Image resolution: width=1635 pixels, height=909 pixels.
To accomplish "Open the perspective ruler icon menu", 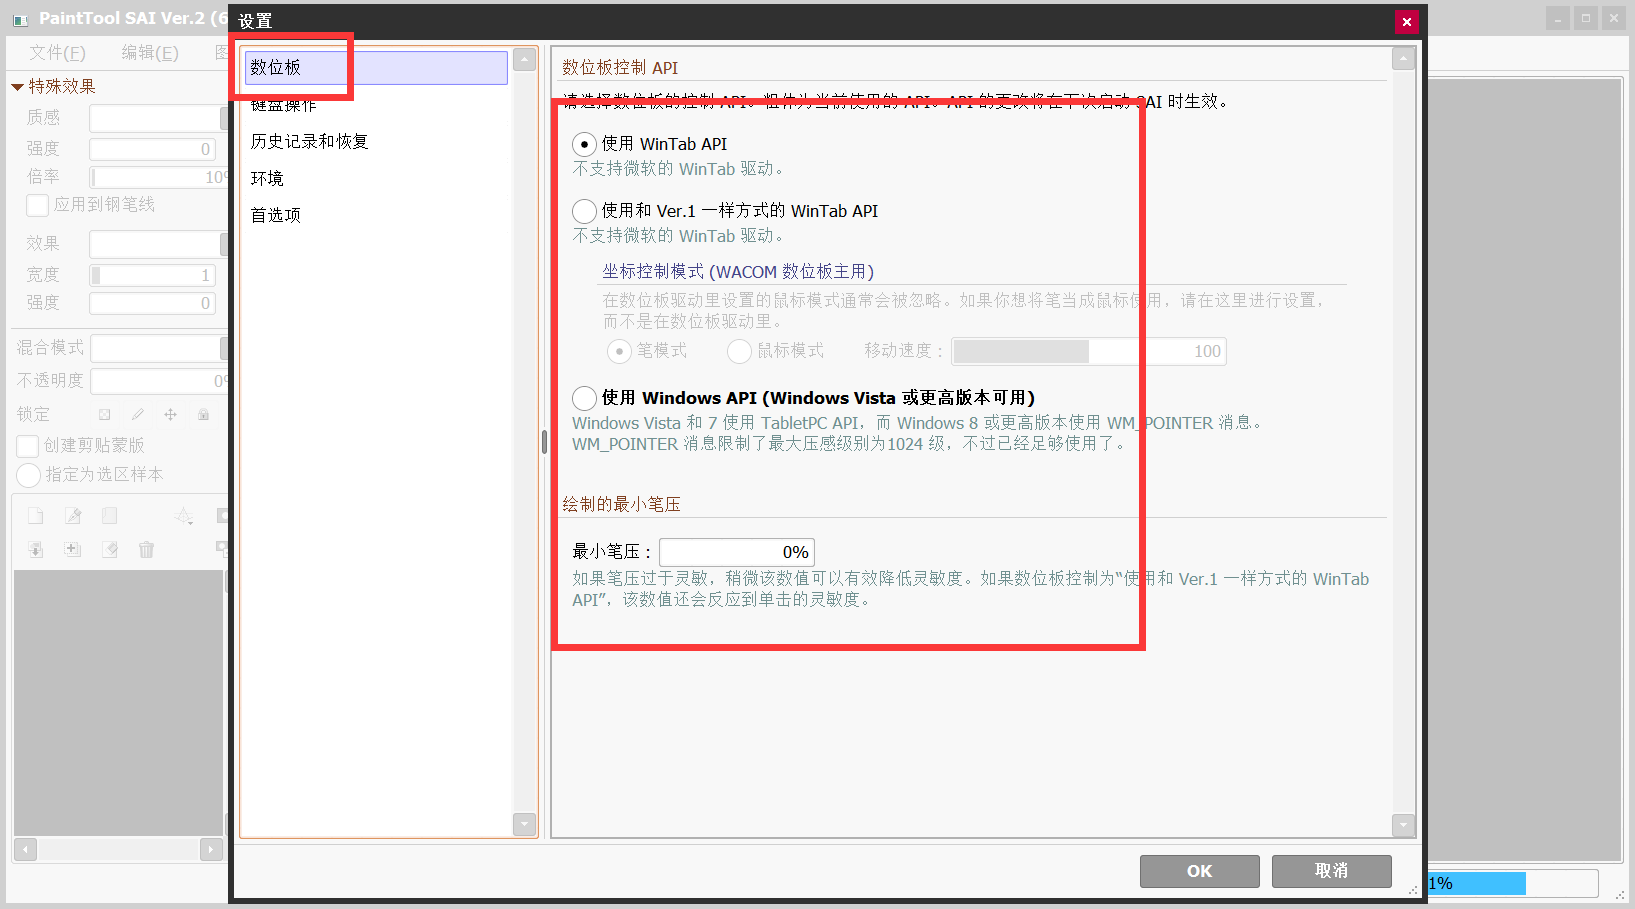I will (x=184, y=516).
